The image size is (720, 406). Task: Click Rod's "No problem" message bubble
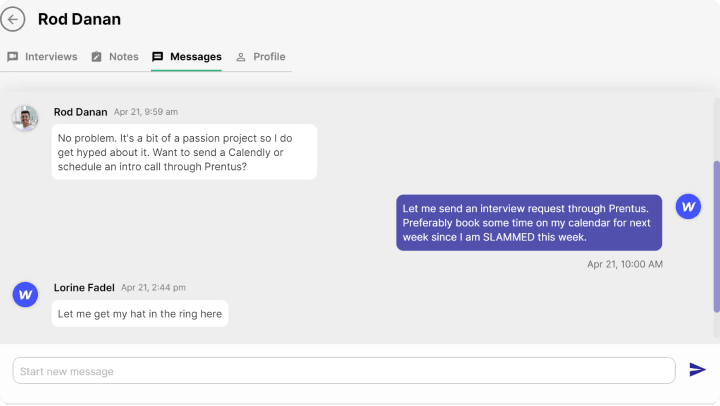pyautogui.click(x=184, y=152)
